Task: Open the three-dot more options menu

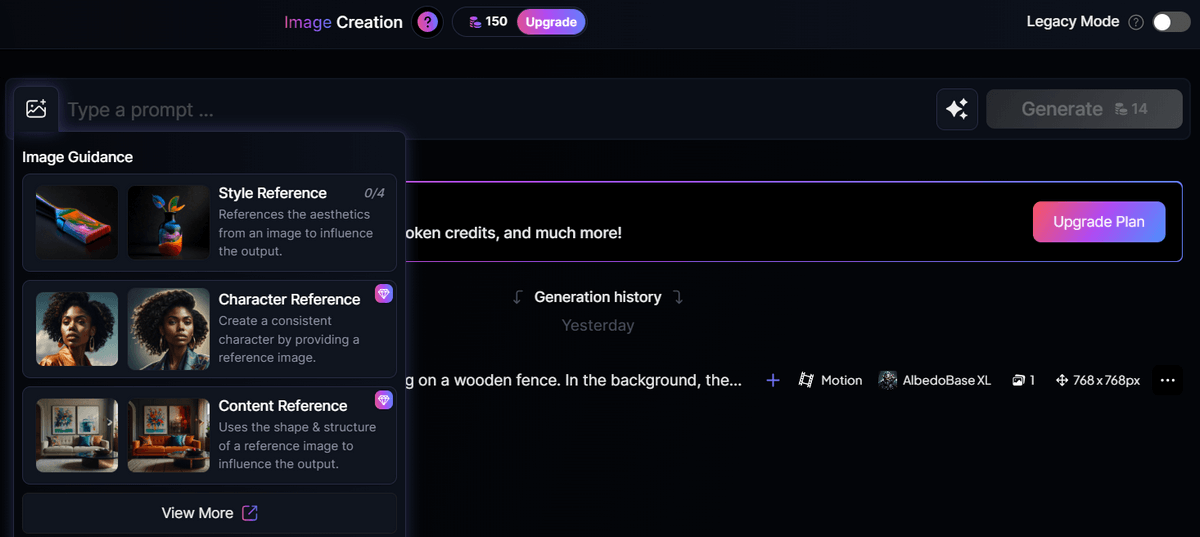Action: pyautogui.click(x=1167, y=380)
